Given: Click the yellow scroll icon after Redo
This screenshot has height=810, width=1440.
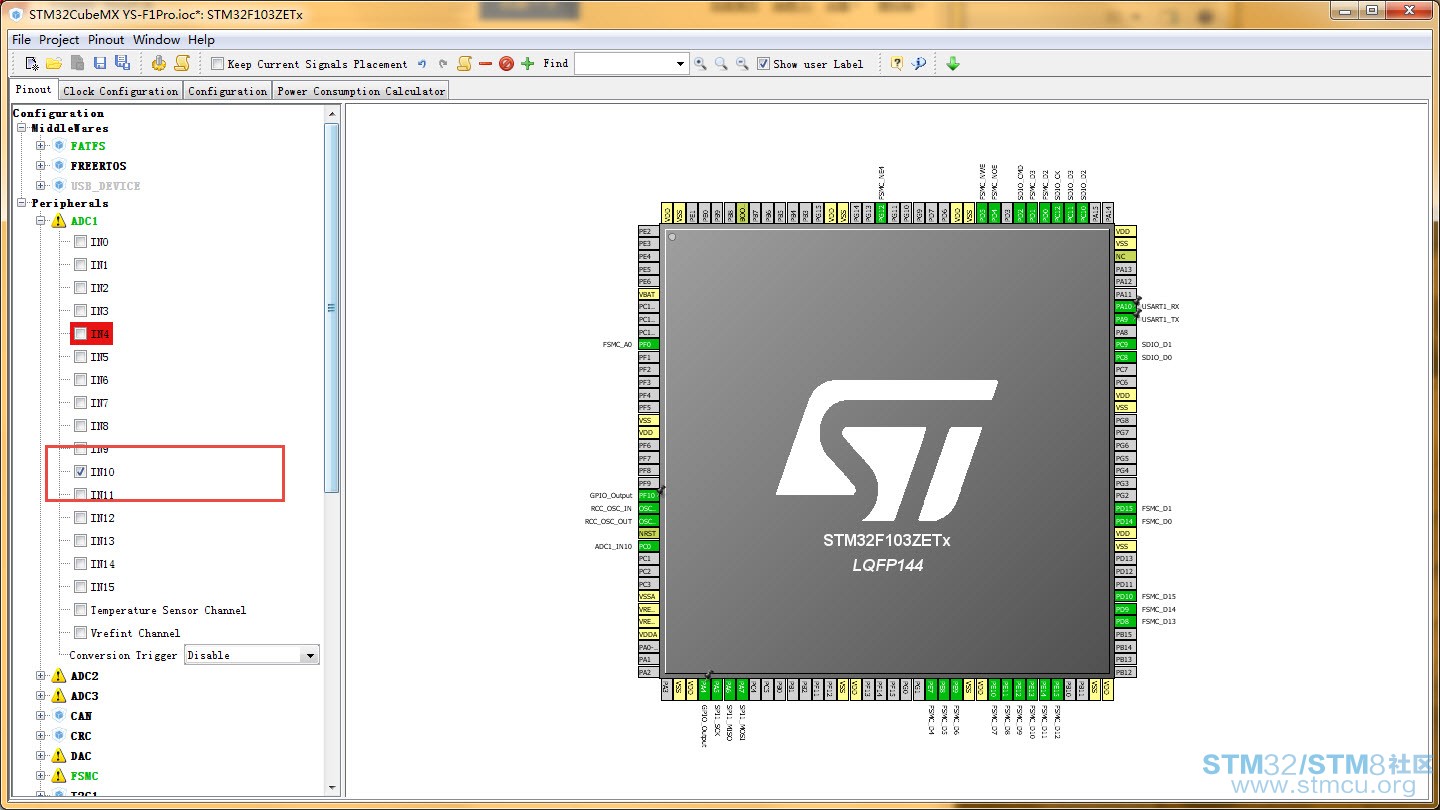Looking at the screenshot, I should tap(464, 63).
